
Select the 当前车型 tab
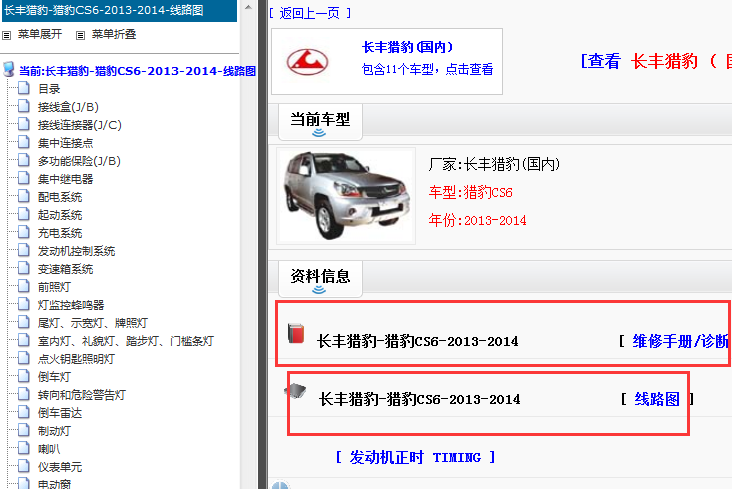[x=320, y=122]
